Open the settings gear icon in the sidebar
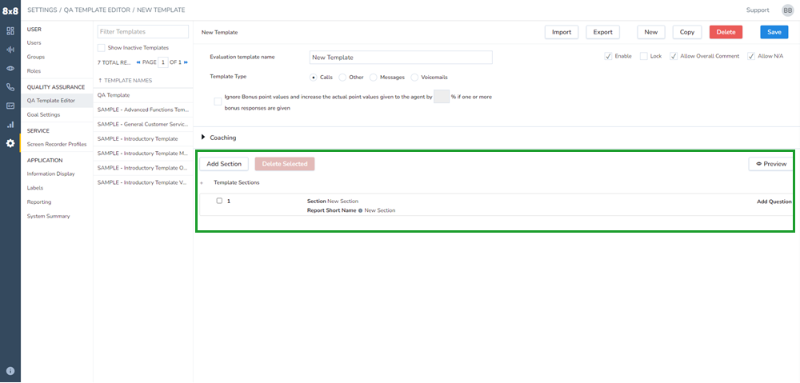Screen dimensions: 800x383 (10, 143)
